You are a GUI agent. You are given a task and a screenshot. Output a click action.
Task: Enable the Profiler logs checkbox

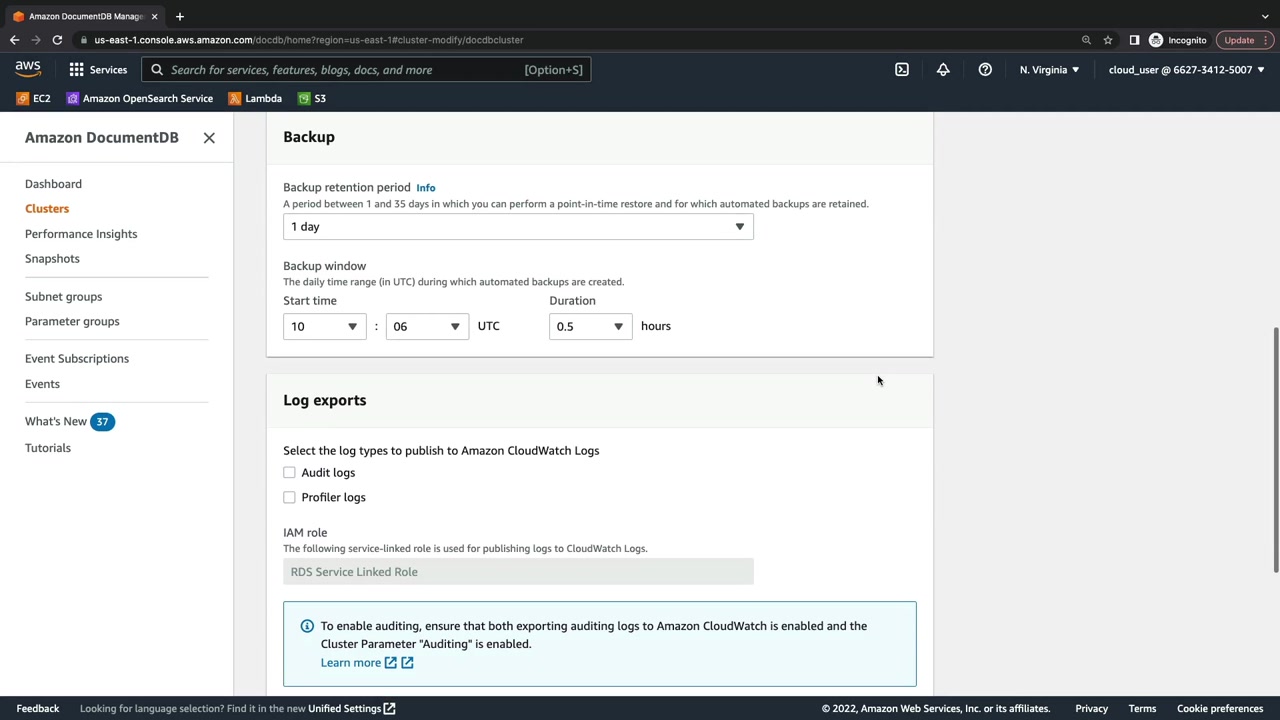point(290,497)
